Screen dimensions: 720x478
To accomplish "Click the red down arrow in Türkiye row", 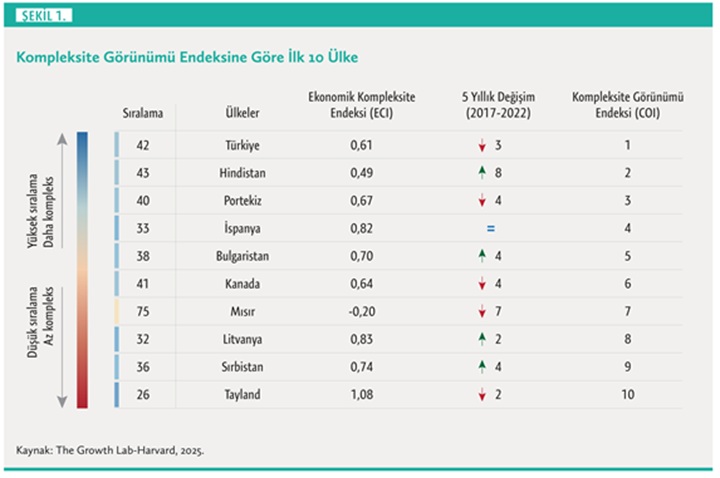I will [480, 146].
